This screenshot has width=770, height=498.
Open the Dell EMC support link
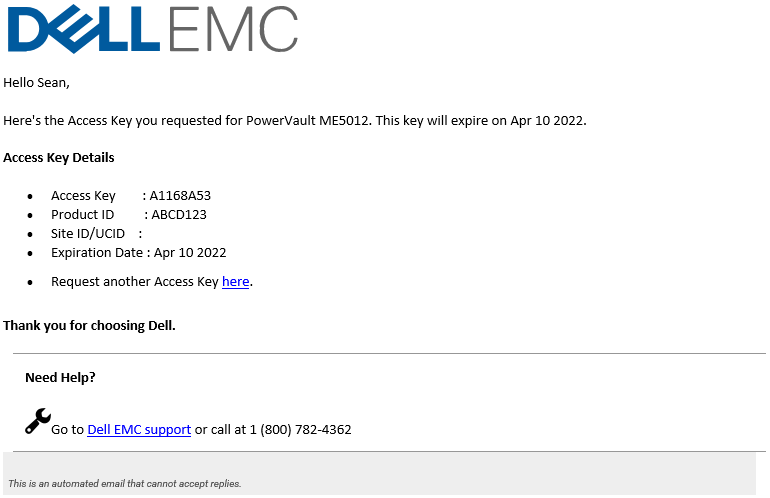point(139,430)
